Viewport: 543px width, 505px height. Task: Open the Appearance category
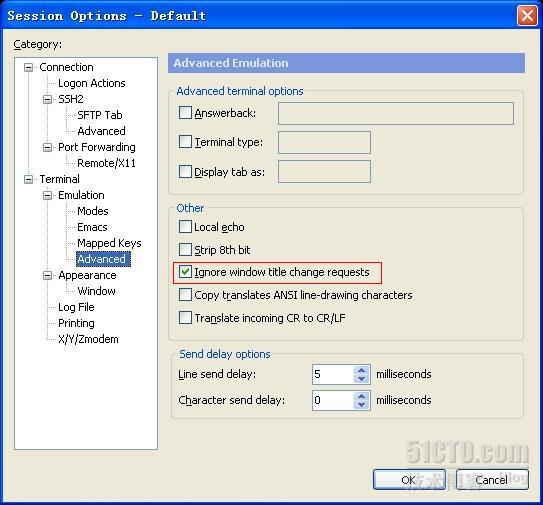coord(87,275)
